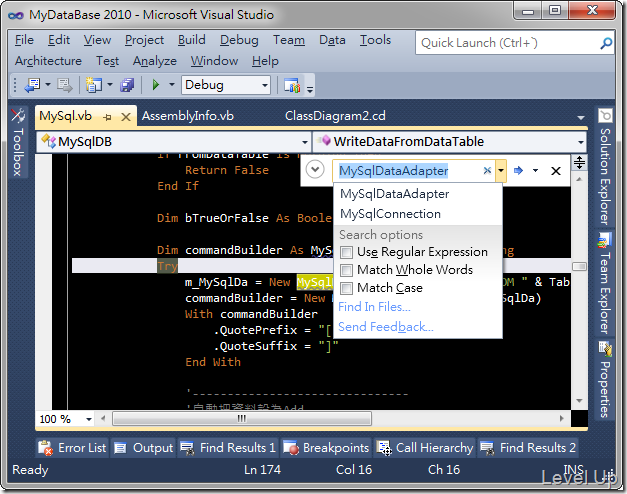
Task: Open the Call Hierarchy panel
Action: point(425,448)
